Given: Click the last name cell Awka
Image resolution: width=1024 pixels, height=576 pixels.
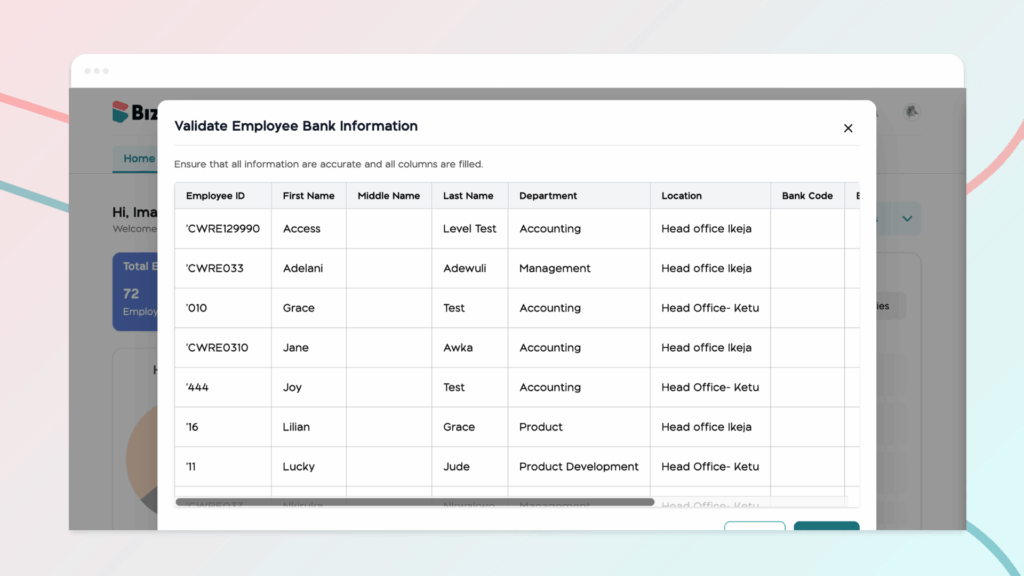Looking at the screenshot, I should [458, 348].
